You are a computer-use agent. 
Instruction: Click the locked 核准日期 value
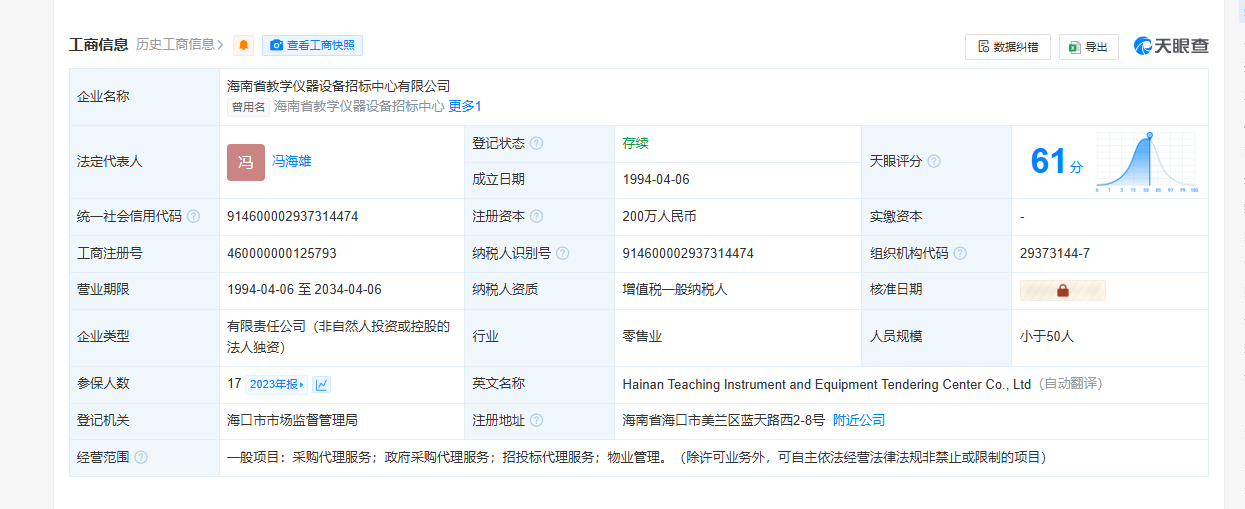click(1063, 290)
